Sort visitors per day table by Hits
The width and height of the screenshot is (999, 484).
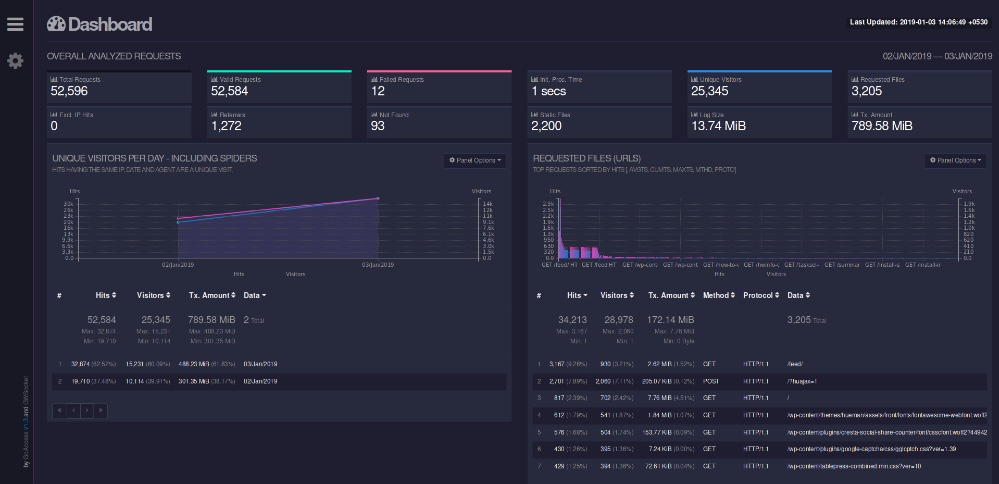[x=105, y=296]
